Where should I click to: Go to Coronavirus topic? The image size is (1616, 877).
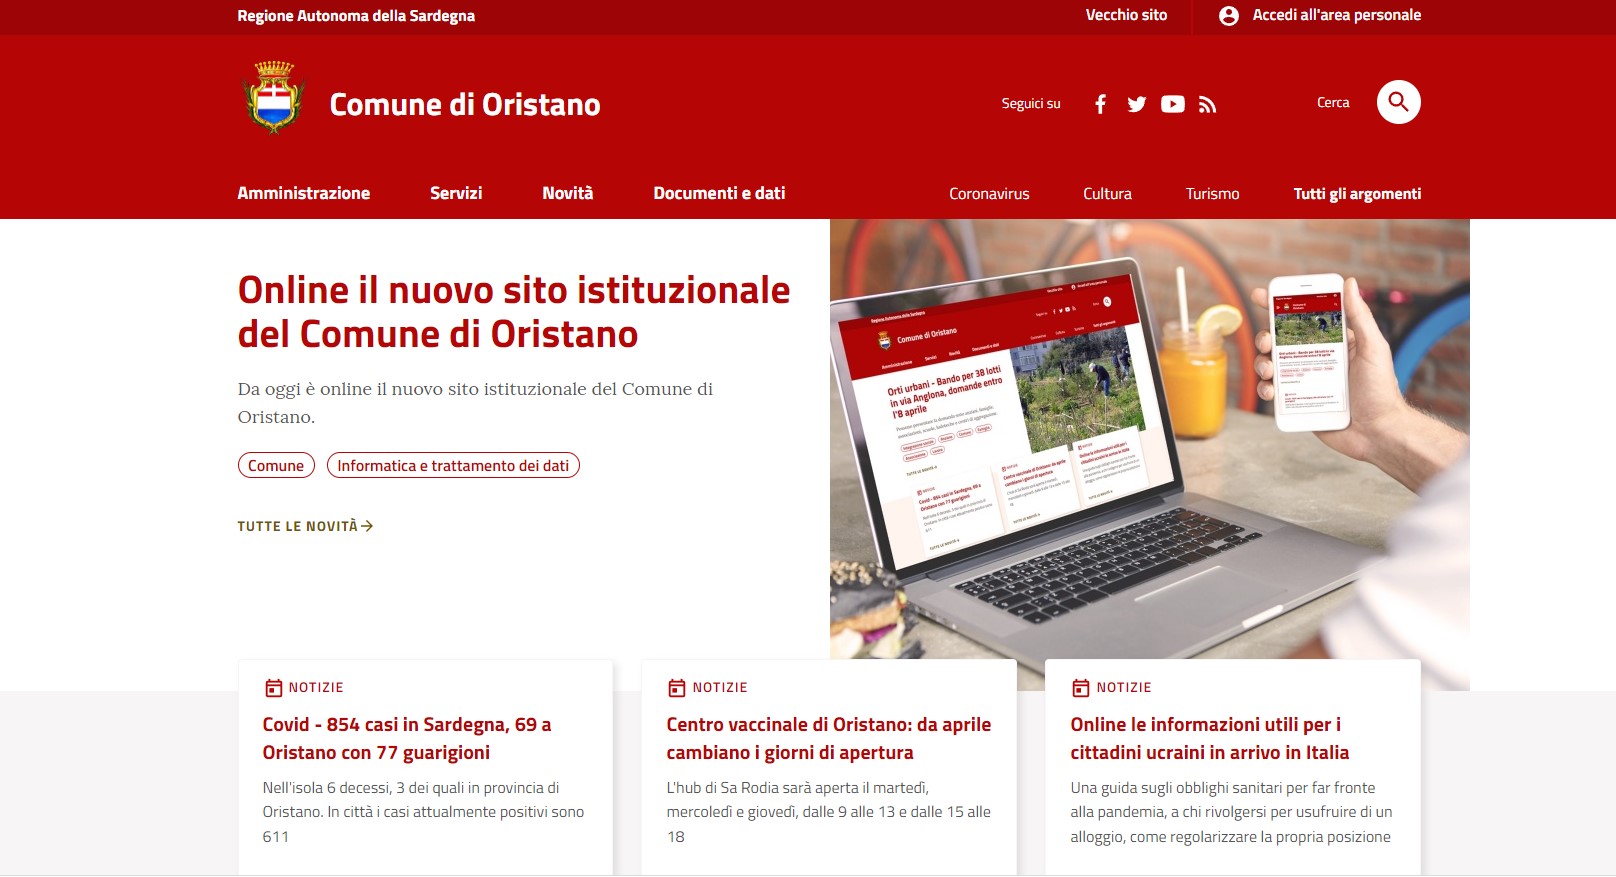click(989, 194)
